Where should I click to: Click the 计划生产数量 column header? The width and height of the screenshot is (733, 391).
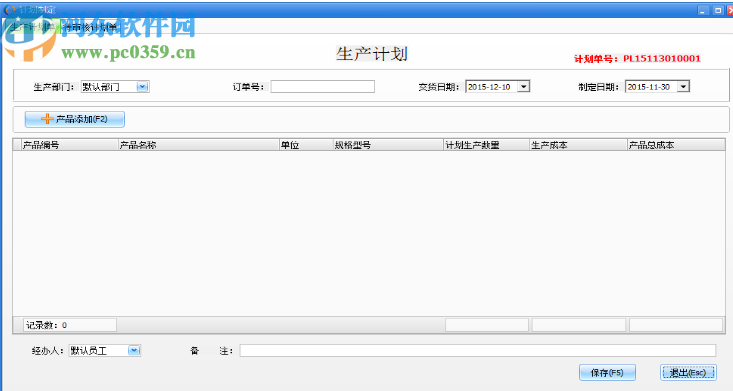486,145
